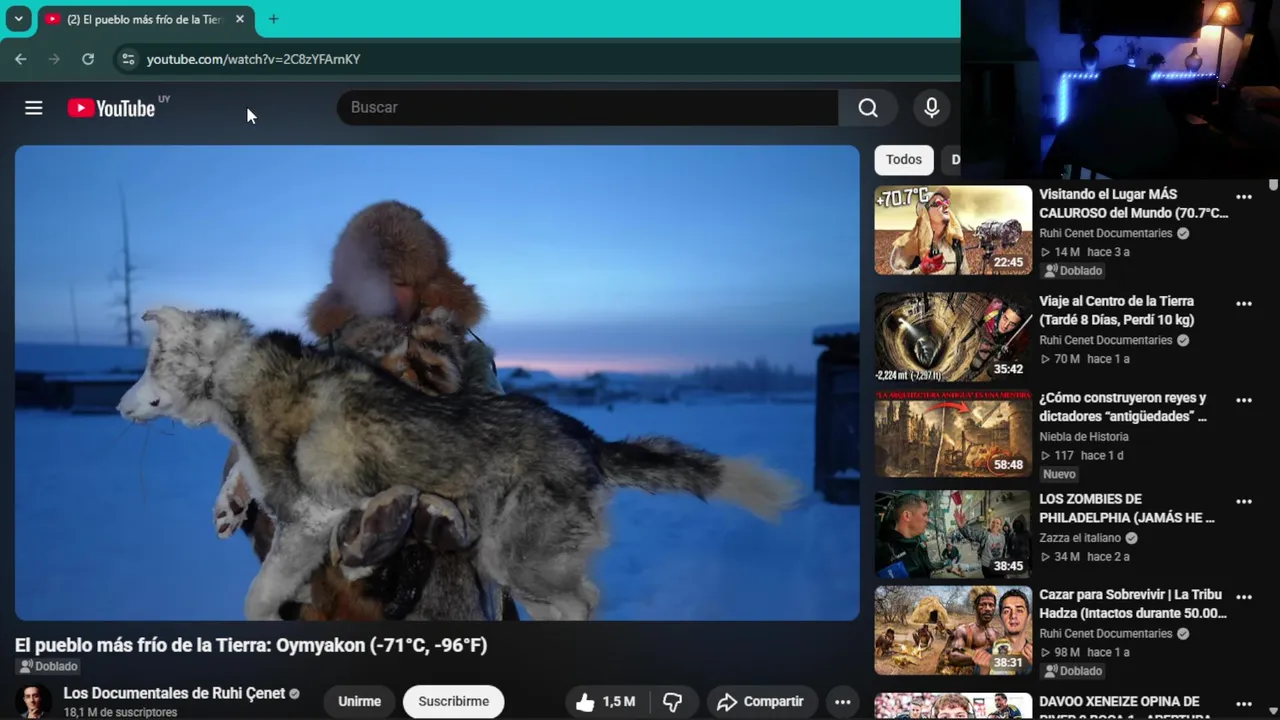Open thumbnail of Viaje al Centro de la Tierra
Viewport: 1280px width, 720px height.
click(953, 337)
